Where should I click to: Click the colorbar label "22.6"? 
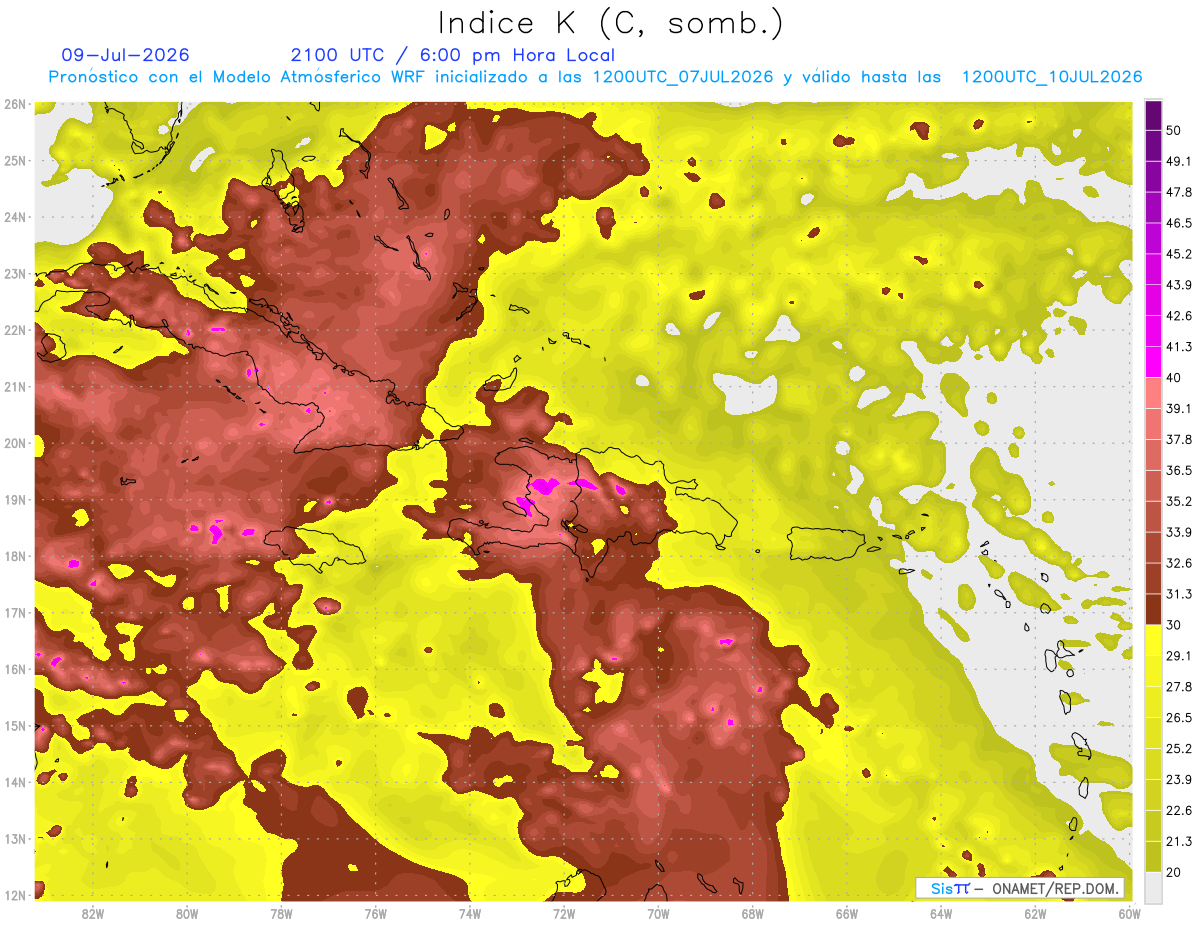click(x=1179, y=810)
